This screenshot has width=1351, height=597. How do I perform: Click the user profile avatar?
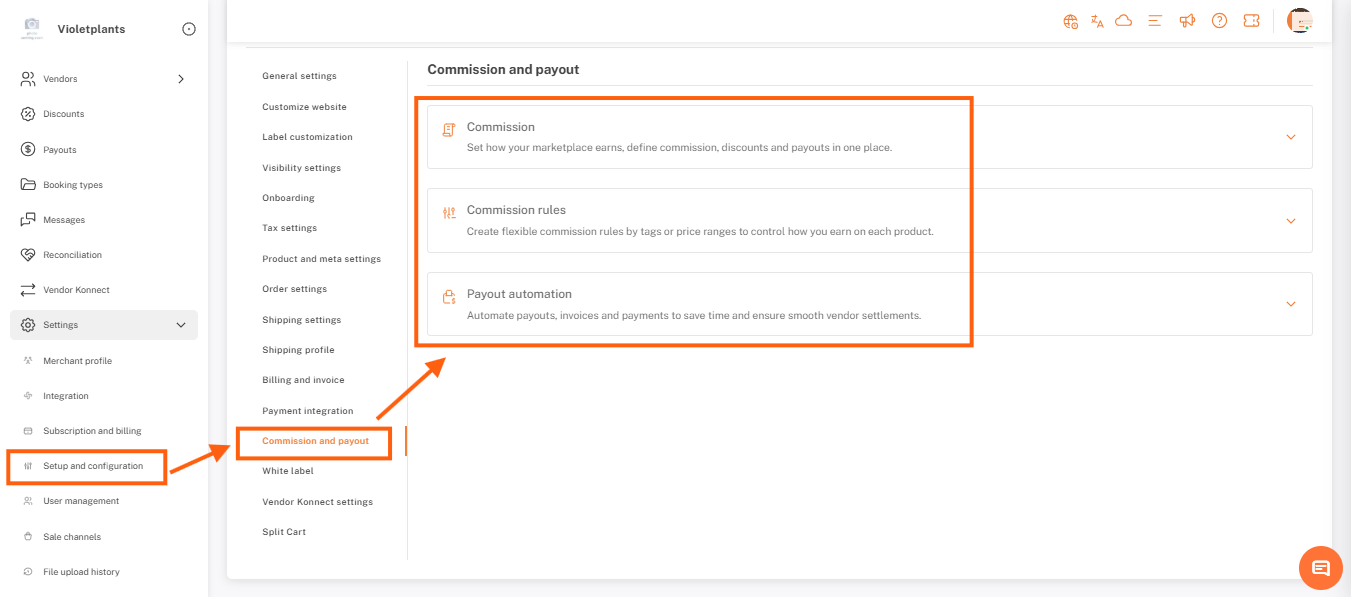(x=1299, y=21)
